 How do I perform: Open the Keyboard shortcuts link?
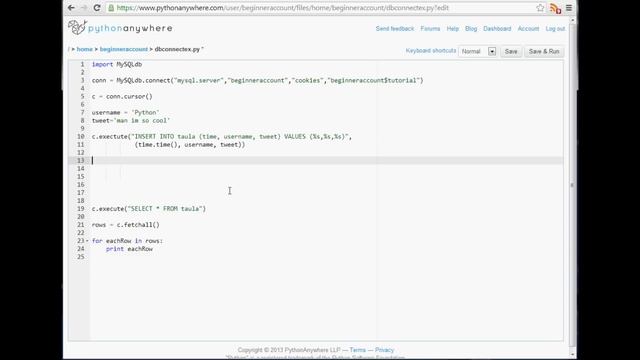coord(431,51)
